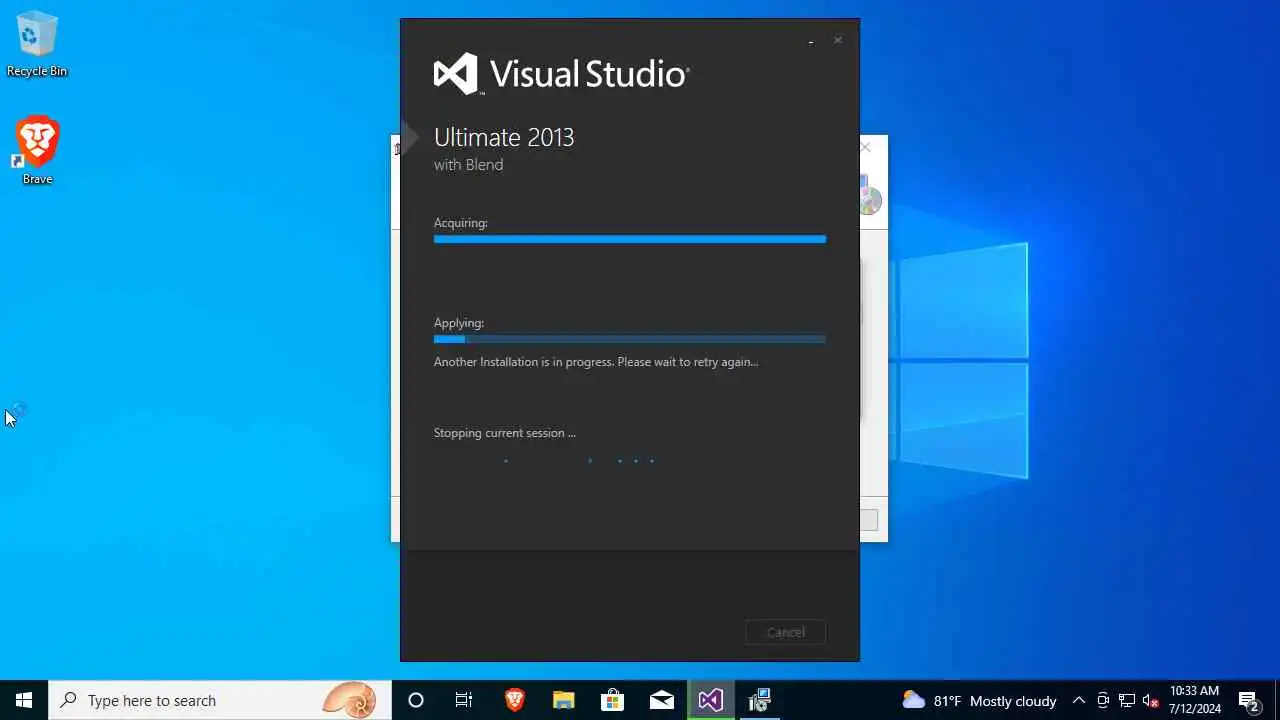Click the Visual Studio logo in the installer
The height and width of the screenshot is (720, 1280).
pos(561,74)
